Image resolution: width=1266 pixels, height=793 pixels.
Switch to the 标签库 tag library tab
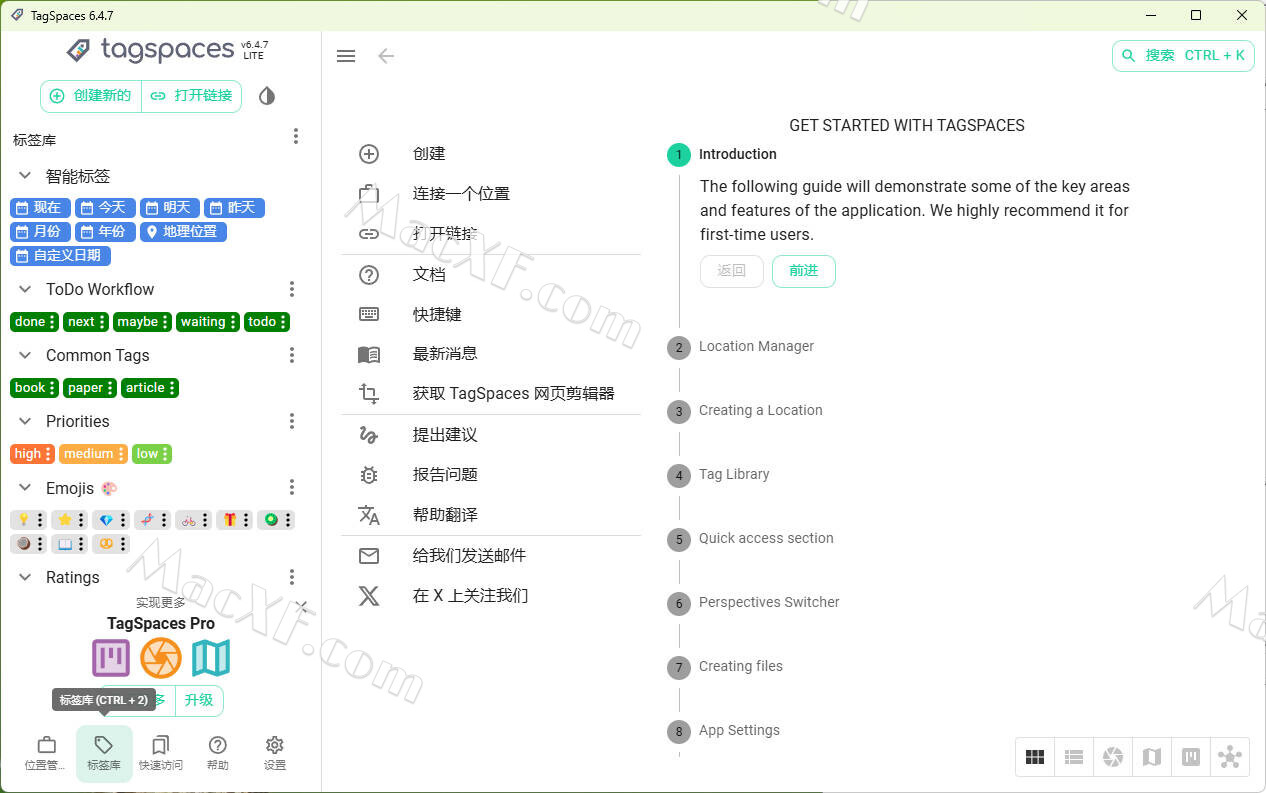point(104,754)
